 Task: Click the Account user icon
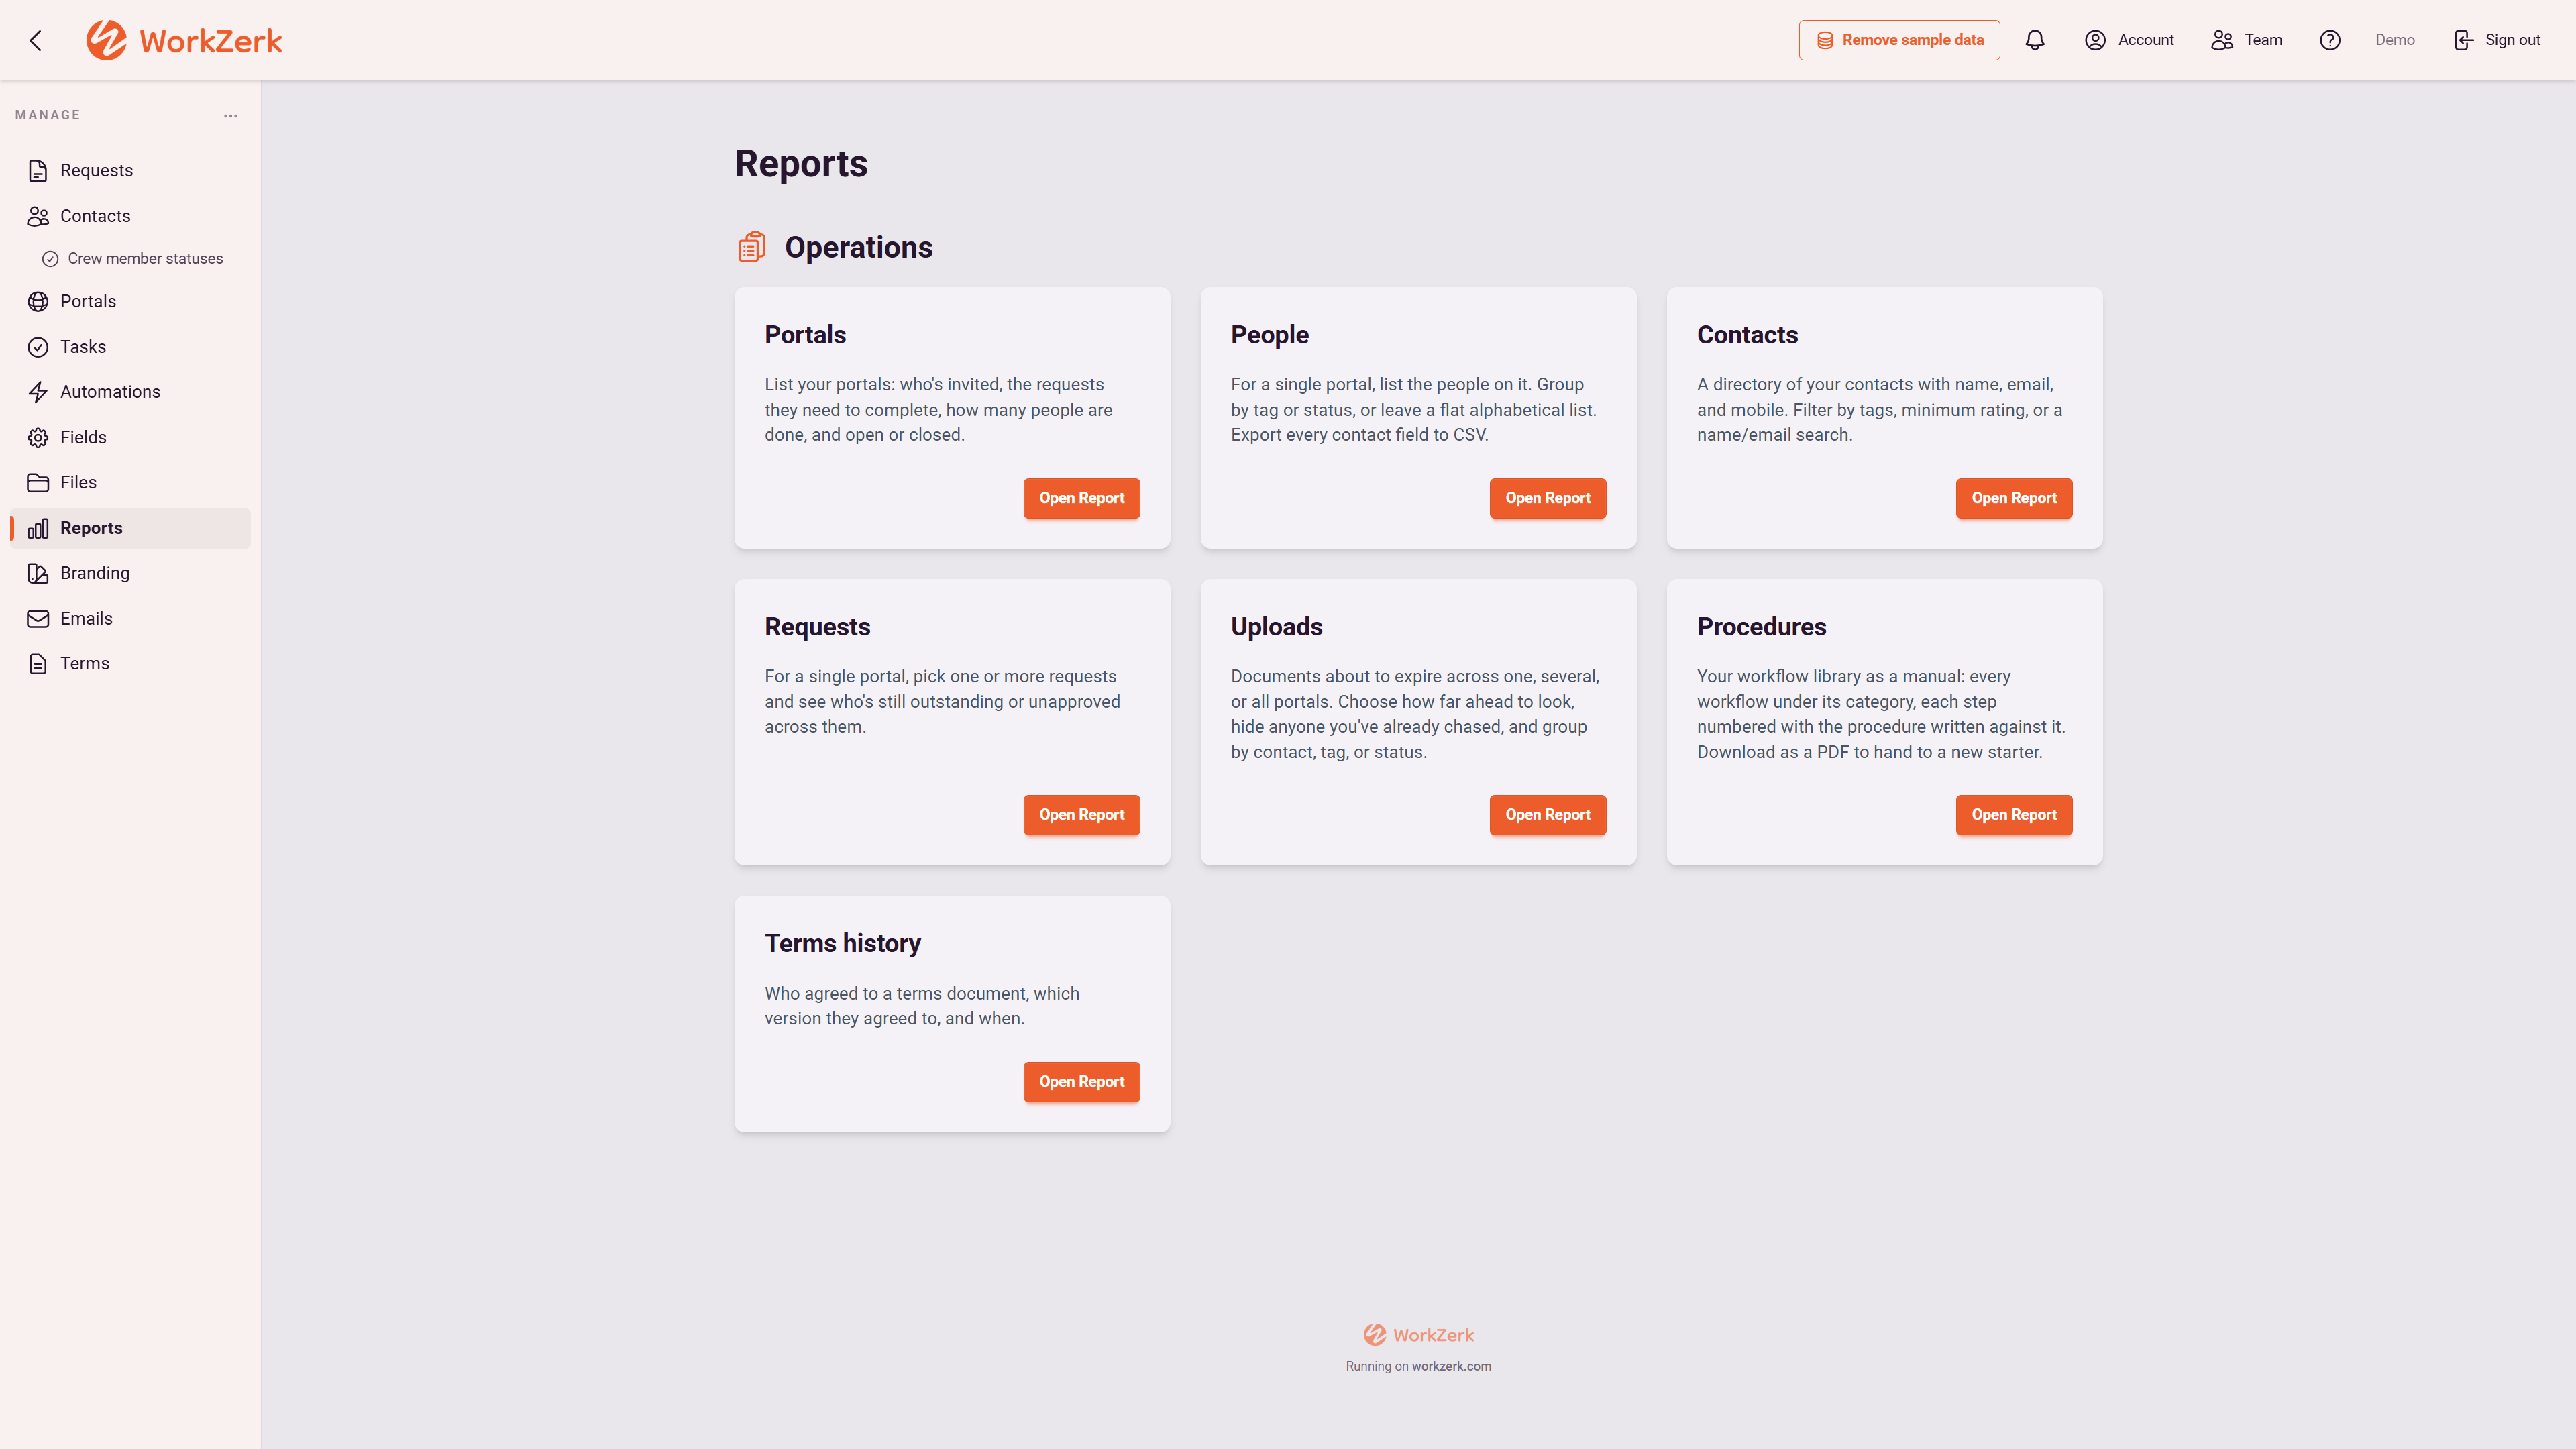click(x=2095, y=40)
